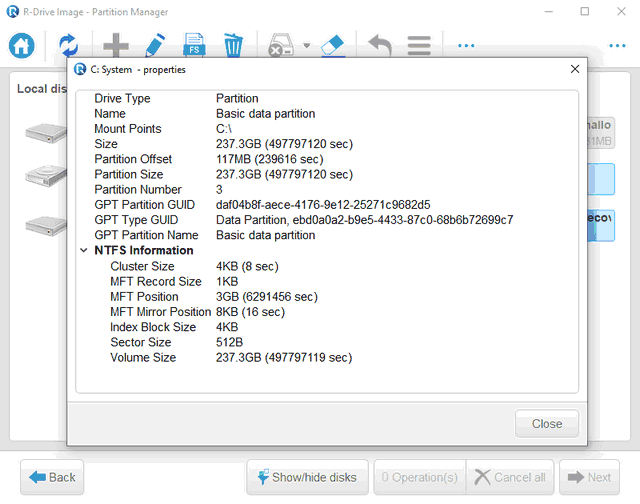Click the rightmost toolbar ellipsis icon

[617, 46]
